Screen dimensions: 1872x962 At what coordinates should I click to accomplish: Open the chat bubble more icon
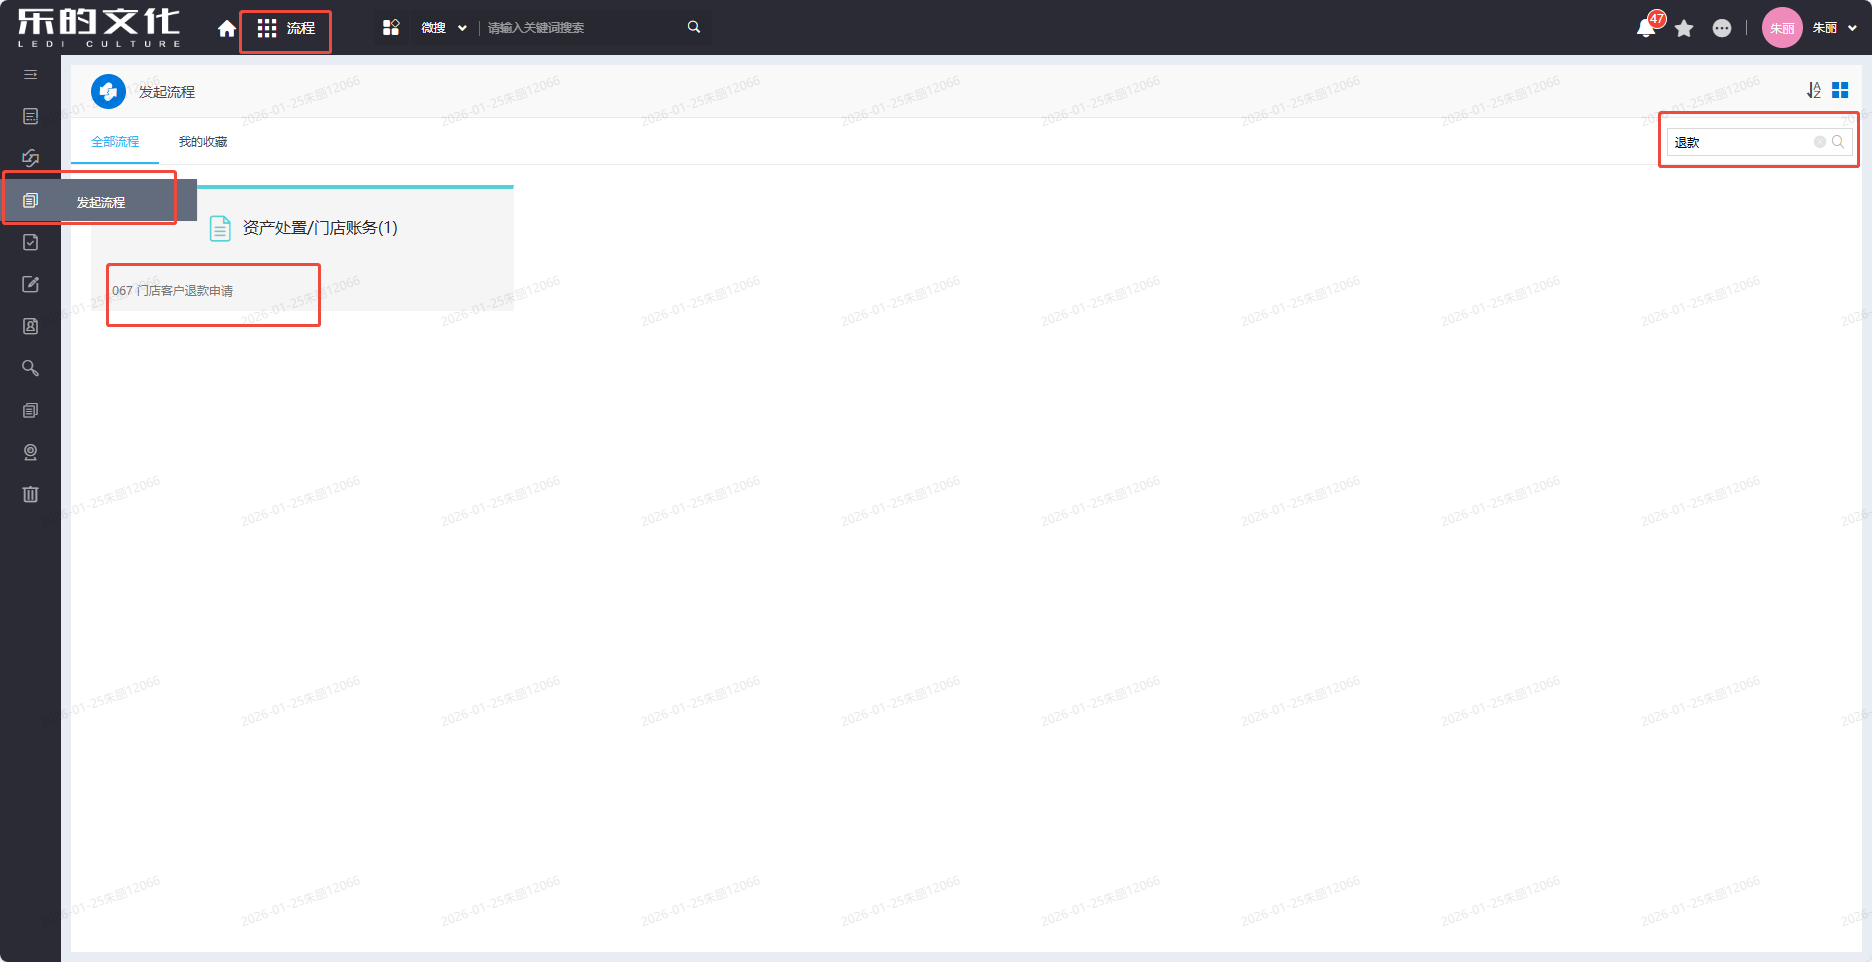(1722, 28)
